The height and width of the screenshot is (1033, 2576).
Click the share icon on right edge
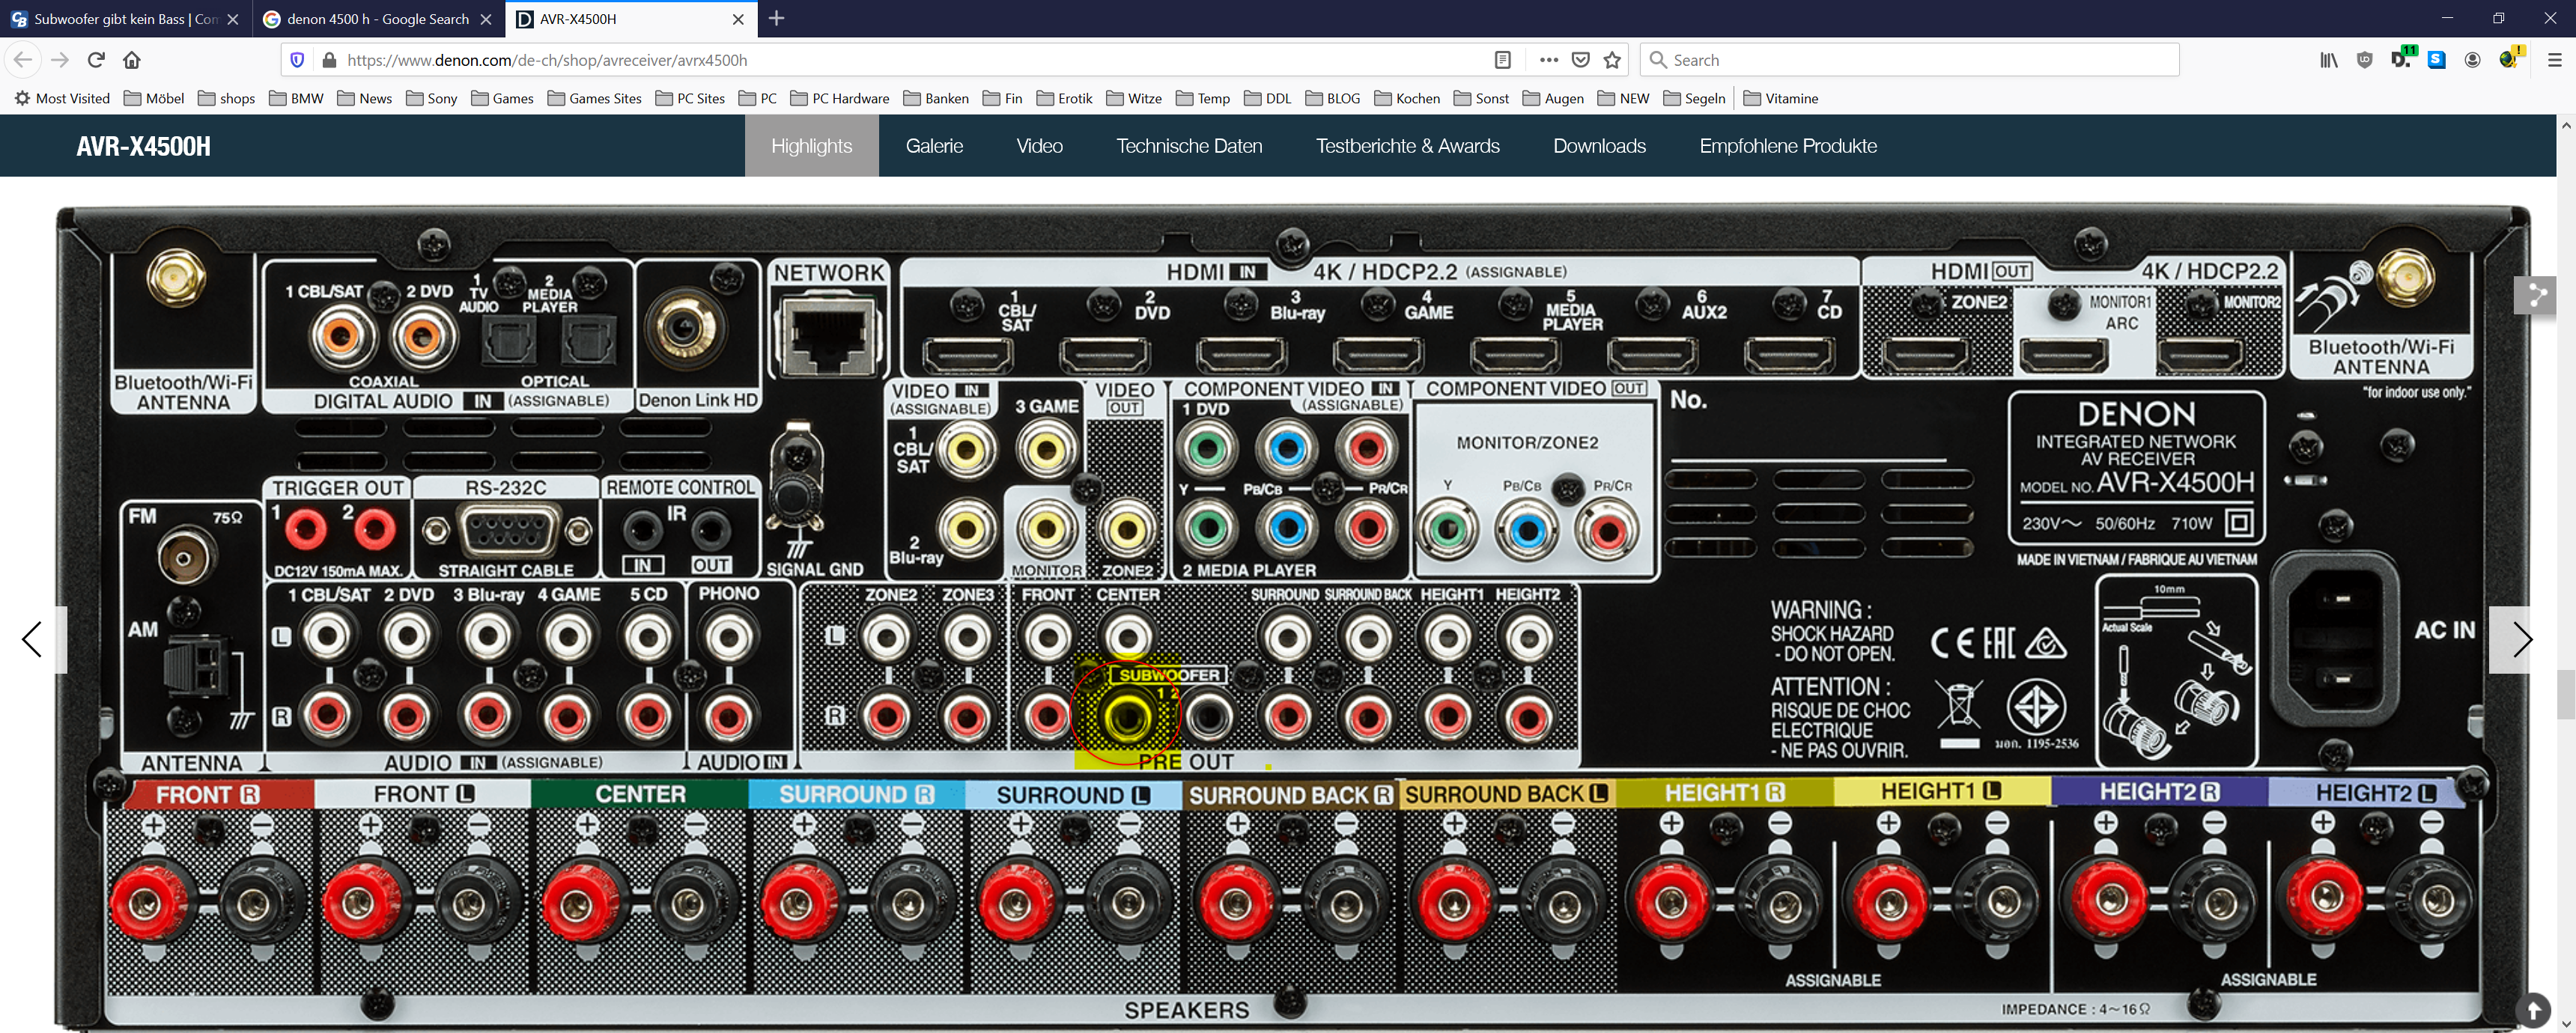[2535, 295]
